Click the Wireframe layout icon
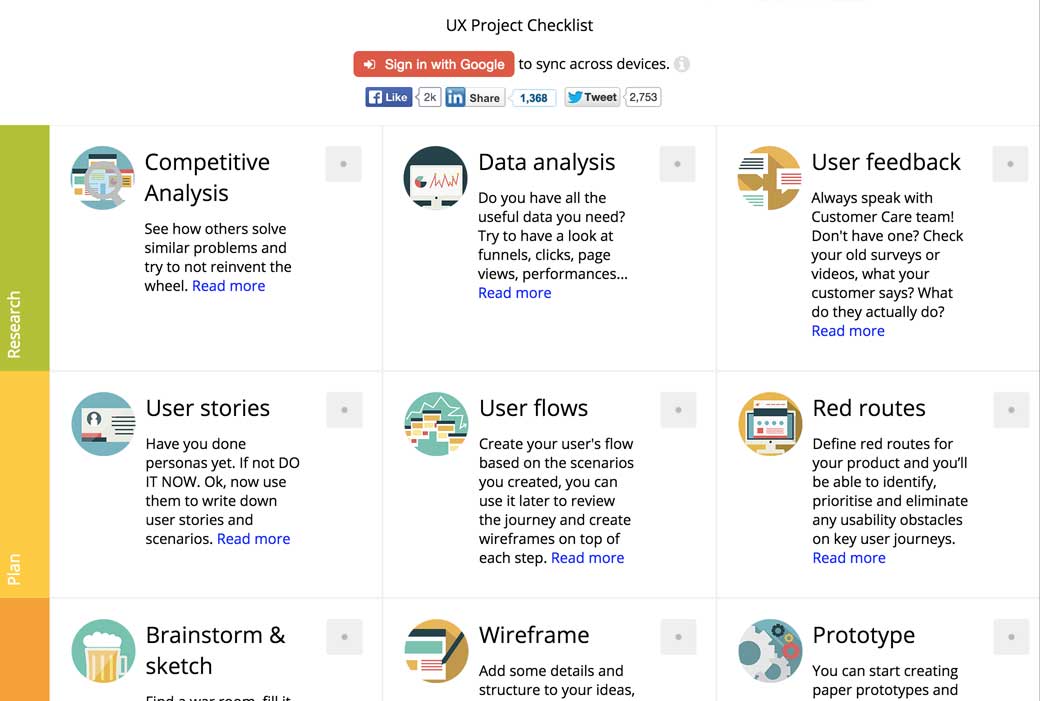 click(435, 650)
